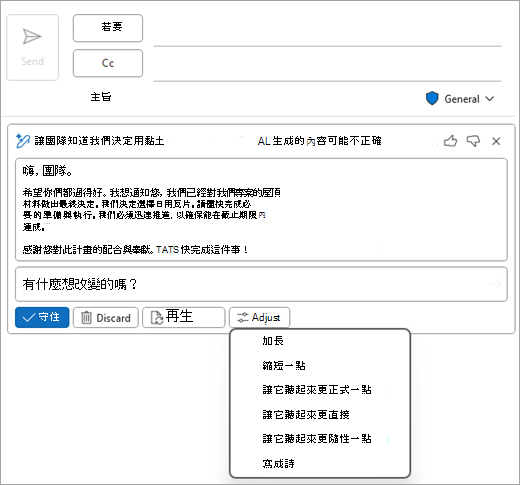Image resolution: width=520 pixels, height=485 pixels.
Task: Open the Adjust options menu
Action: click(259, 317)
